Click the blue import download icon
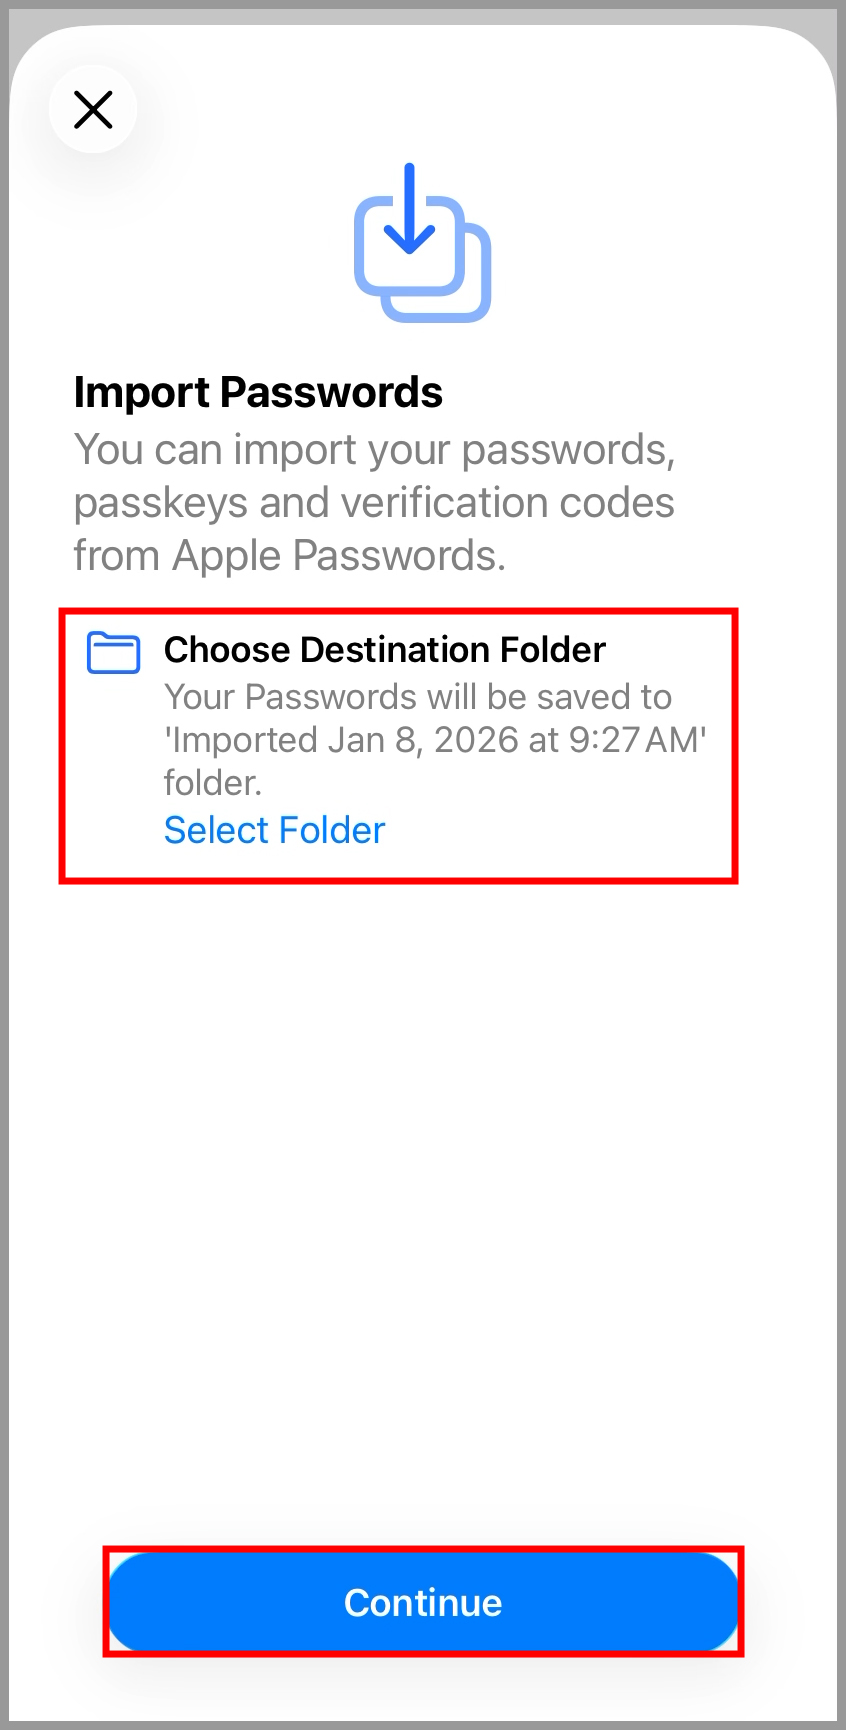Screen dimensions: 846x1730 point(422,243)
